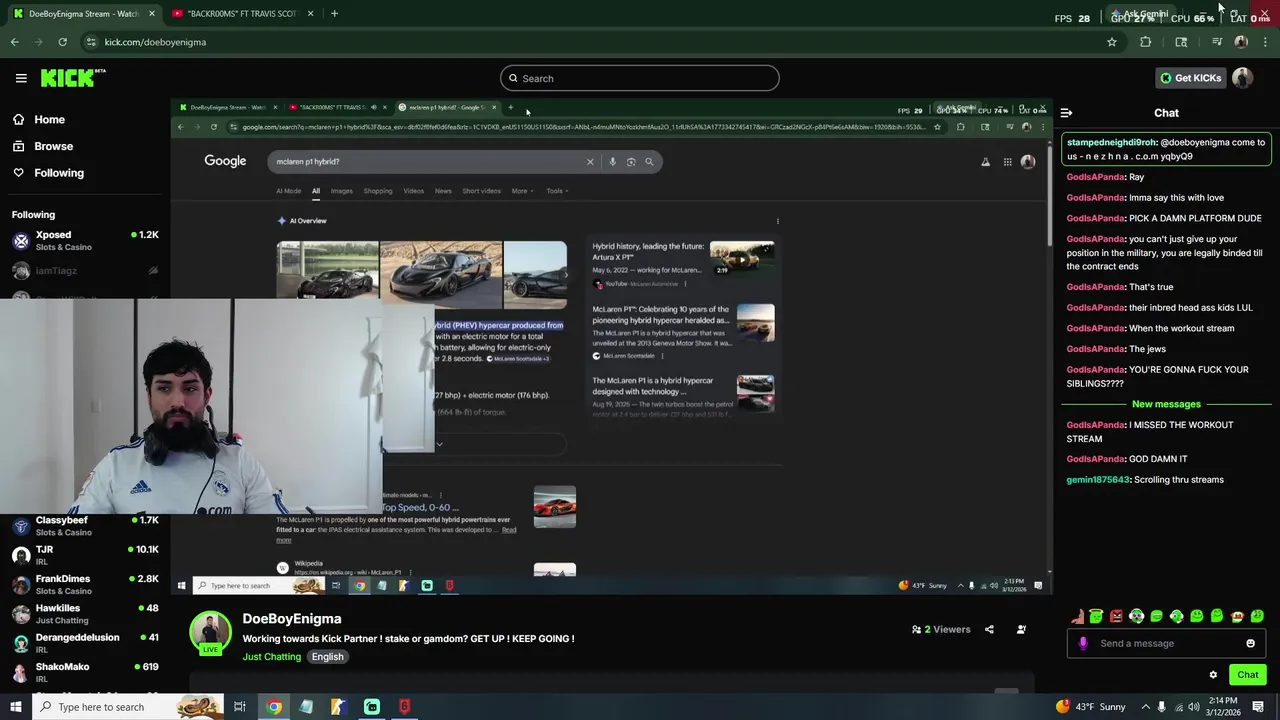Open chat settings gear icon
Screen dimensions: 1280x720
tap(1213, 675)
